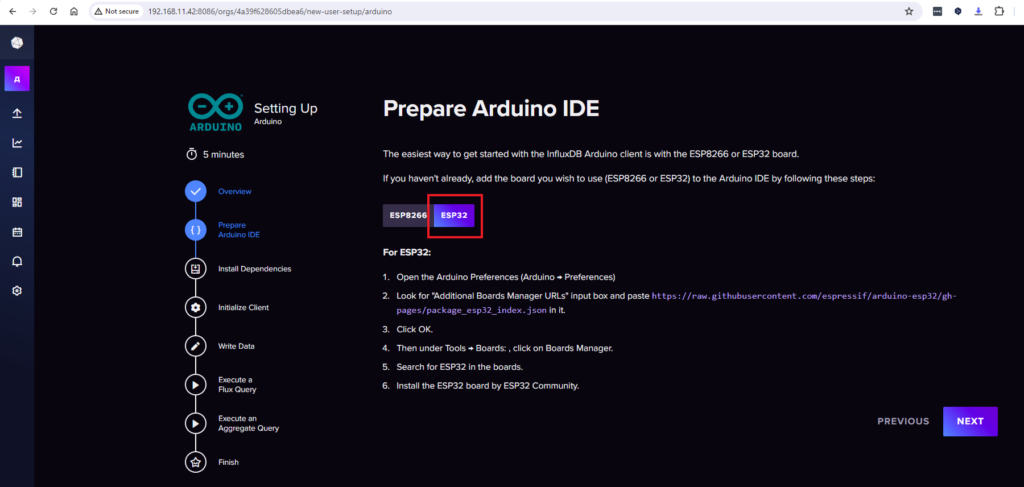Click the address bar URL

pyautogui.click(x=270, y=12)
